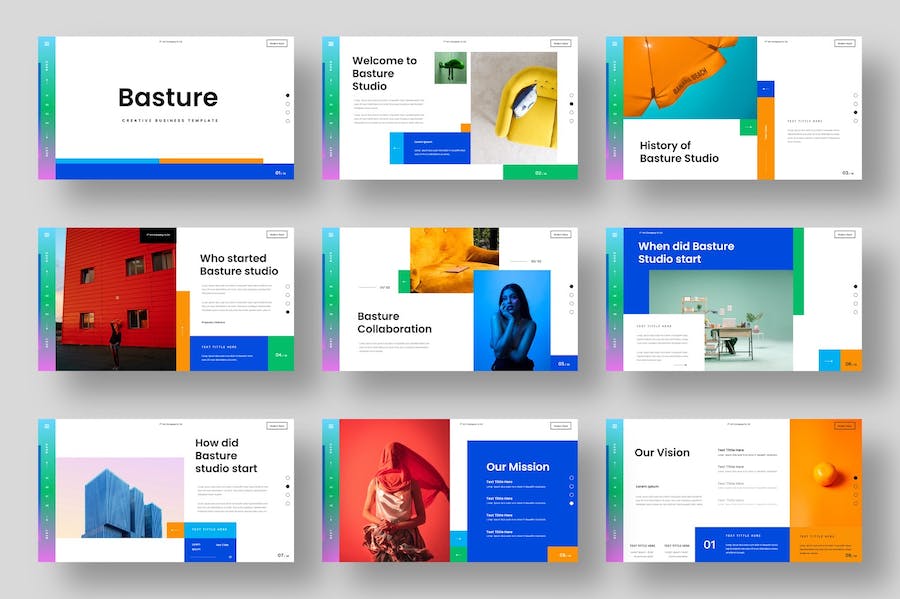Image resolution: width=900 pixels, height=599 pixels.
Task: Select first filled dot on Basture title slide
Action: tap(288, 94)
